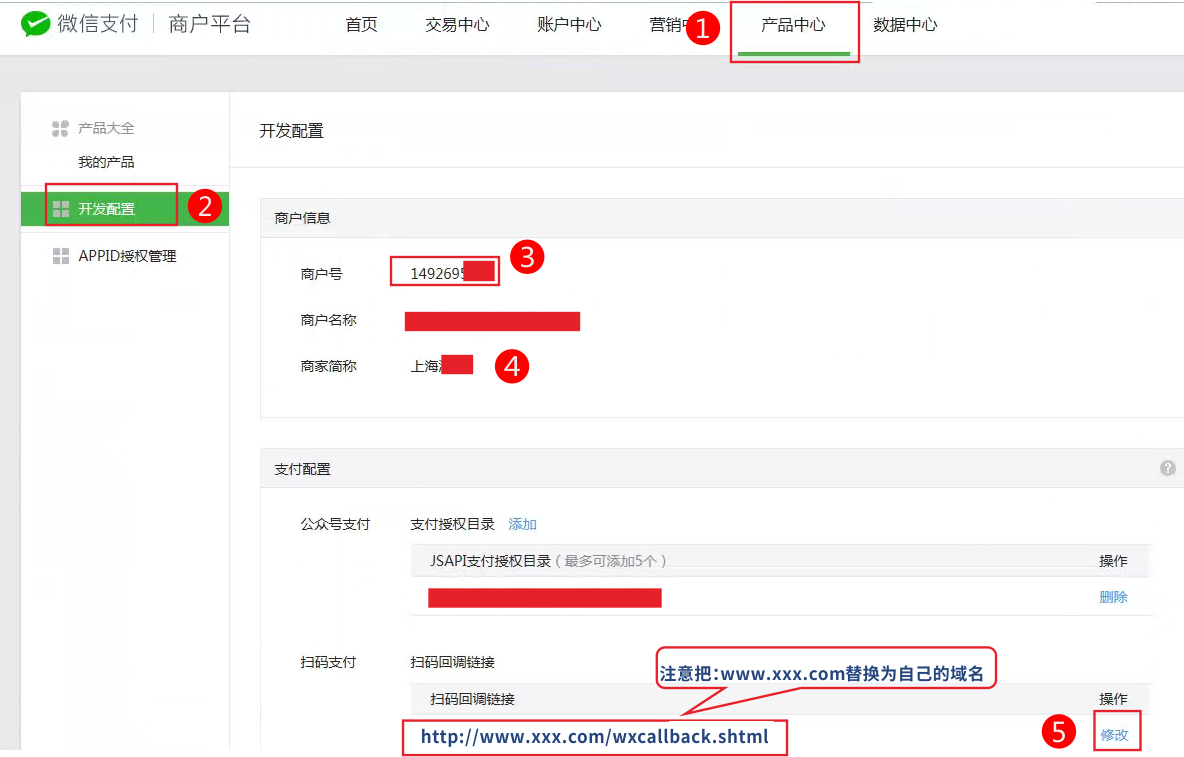This screenshot has width=1184, height=757.
Task: Click the 产品大全 grid icon in sidebar
Action: 60,129
